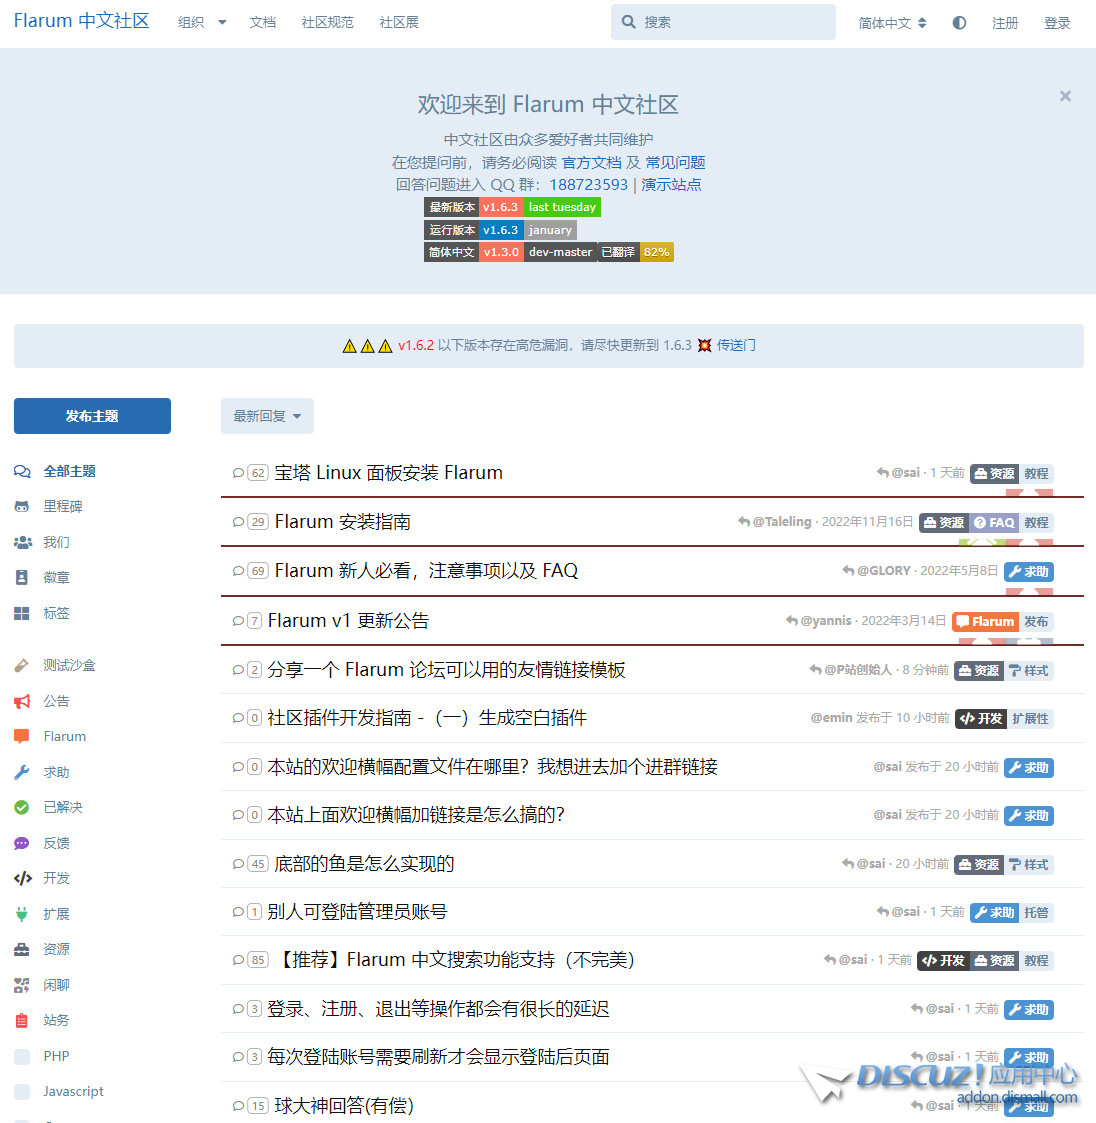Viewport: 1096px width, 1123px height.
Task: Open 公告 megaphone icon
Action: [22, 701]
